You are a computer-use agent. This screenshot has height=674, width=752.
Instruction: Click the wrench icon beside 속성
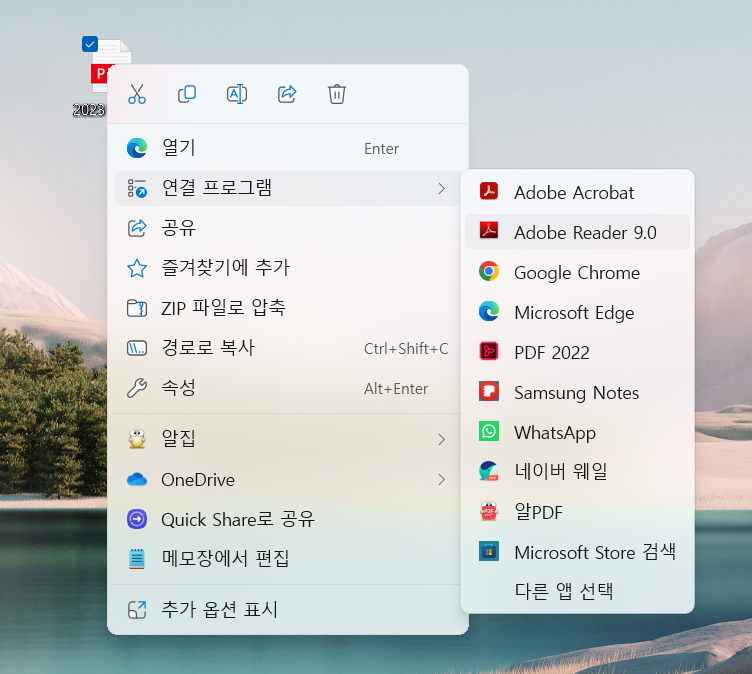[137, 388]
